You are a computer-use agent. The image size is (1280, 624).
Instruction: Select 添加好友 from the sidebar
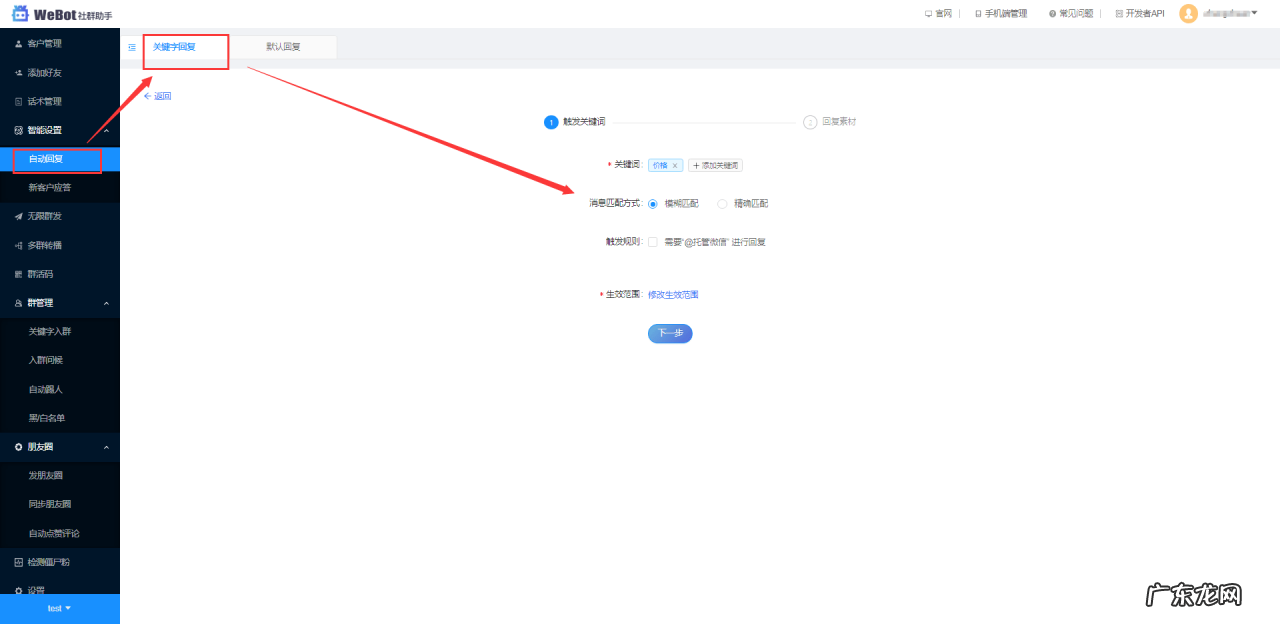45,72
